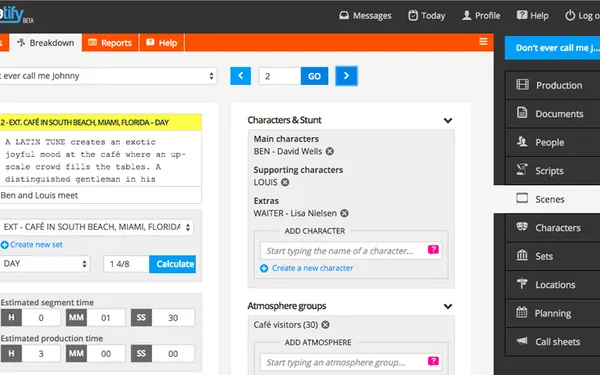The height and width of the screenshot is (375, 600).
Task: Click the Calculate button
Action: pos(173,264)
